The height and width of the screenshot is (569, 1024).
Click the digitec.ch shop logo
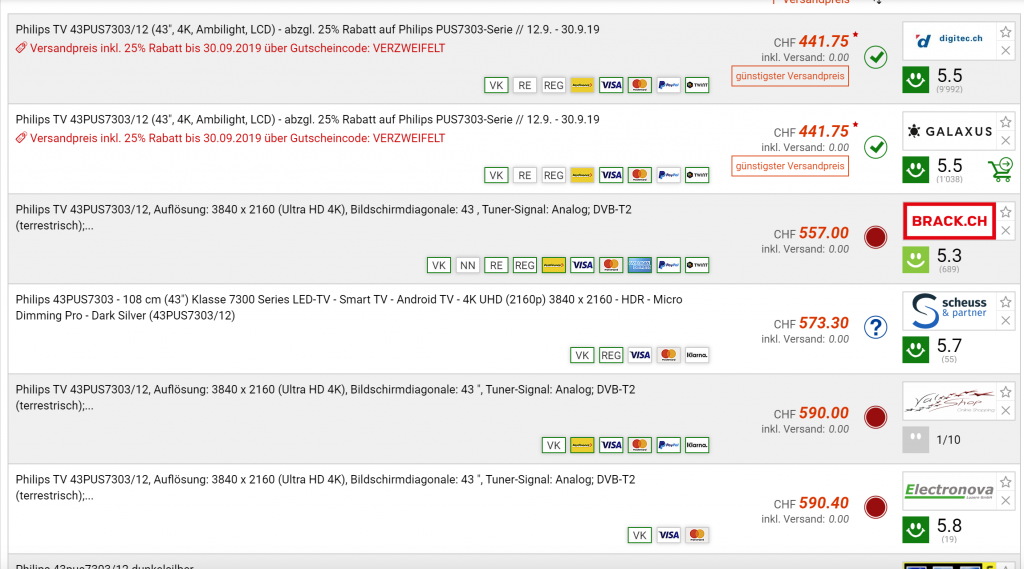coord(949,40)
